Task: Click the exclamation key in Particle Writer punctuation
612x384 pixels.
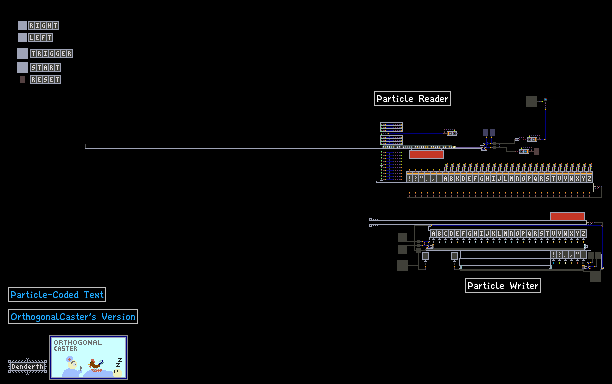Action: [x=554, y=255]
